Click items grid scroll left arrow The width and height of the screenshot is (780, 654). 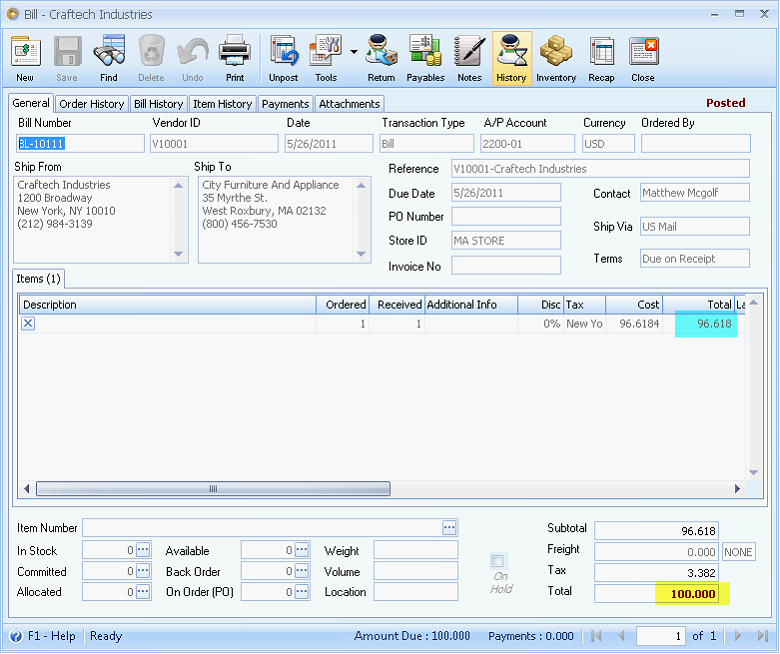[x=27, y=489]
